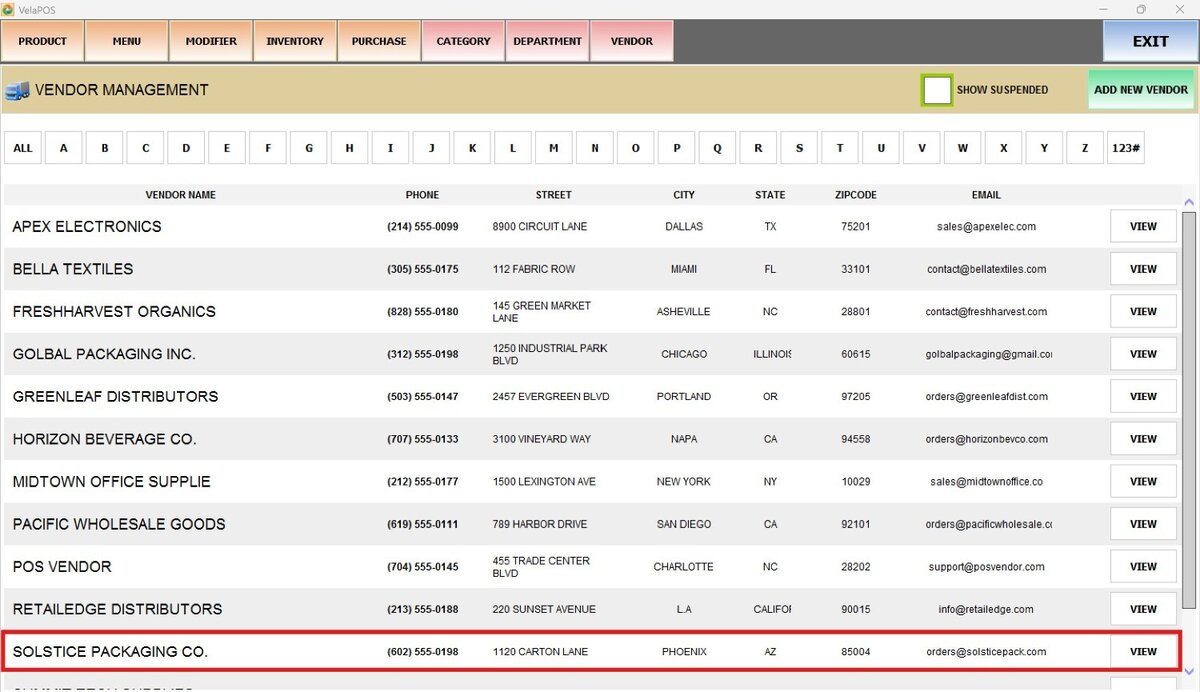Filter vendors by letter B

[x=105, y=148]
